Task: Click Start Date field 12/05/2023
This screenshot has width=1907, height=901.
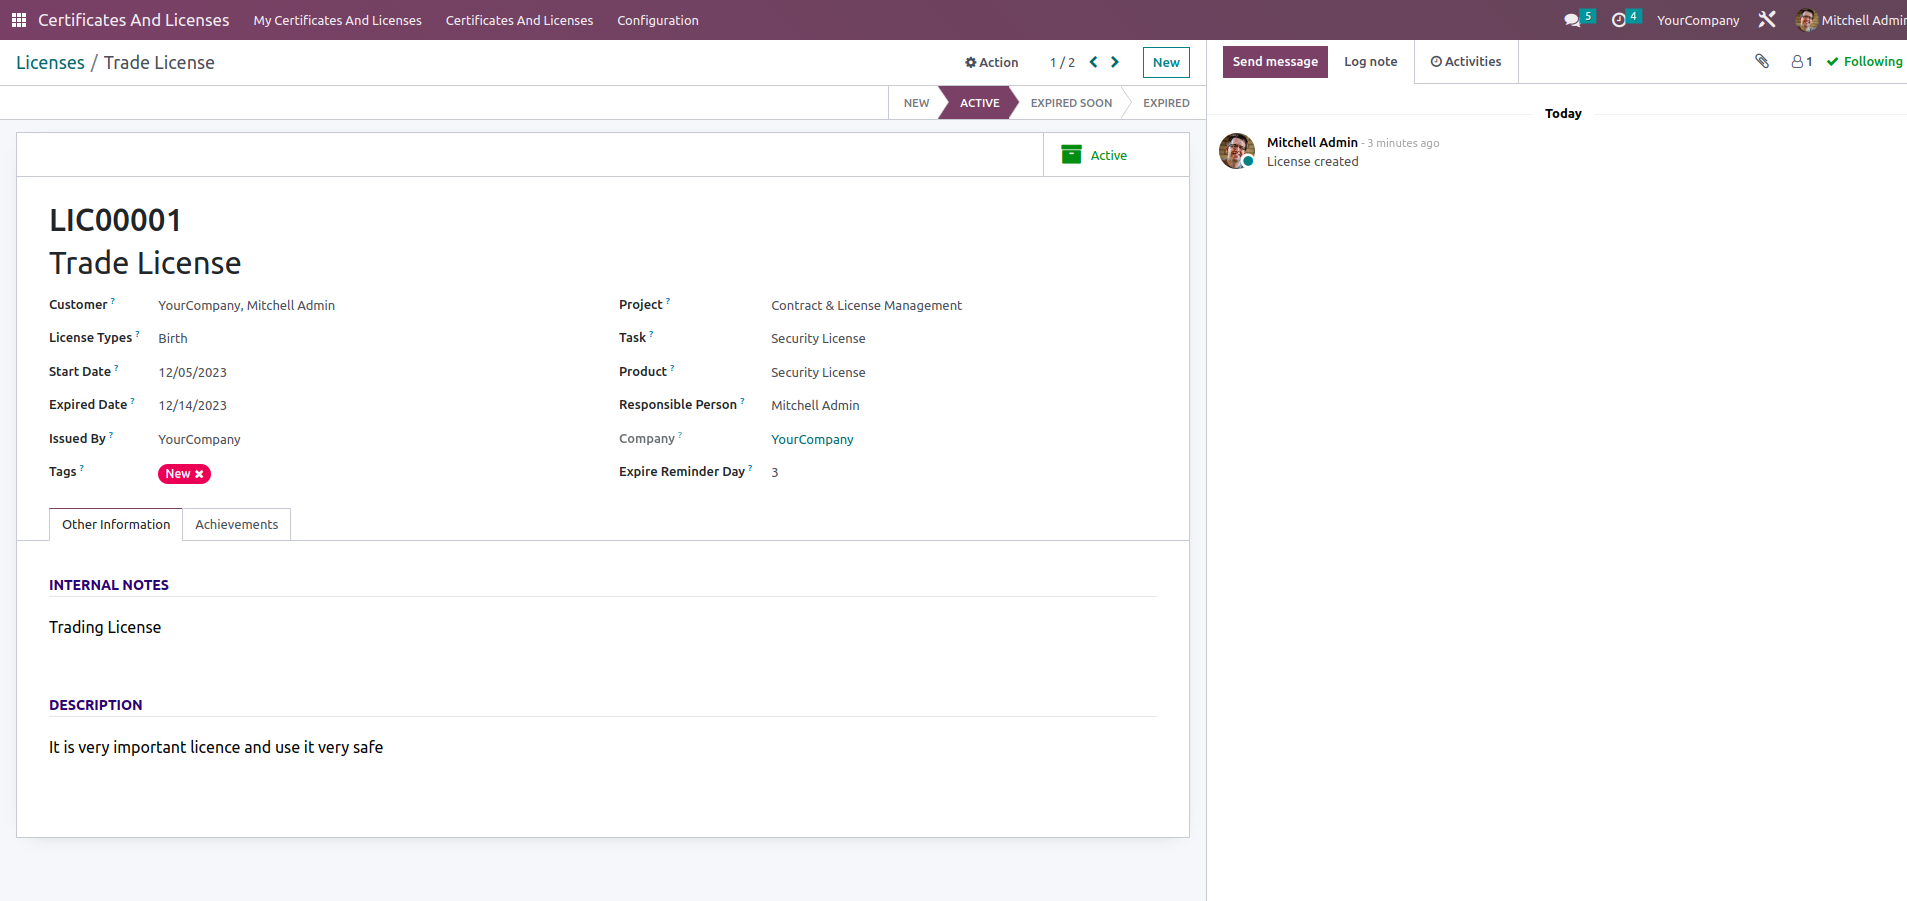Action: click(192, 373)
